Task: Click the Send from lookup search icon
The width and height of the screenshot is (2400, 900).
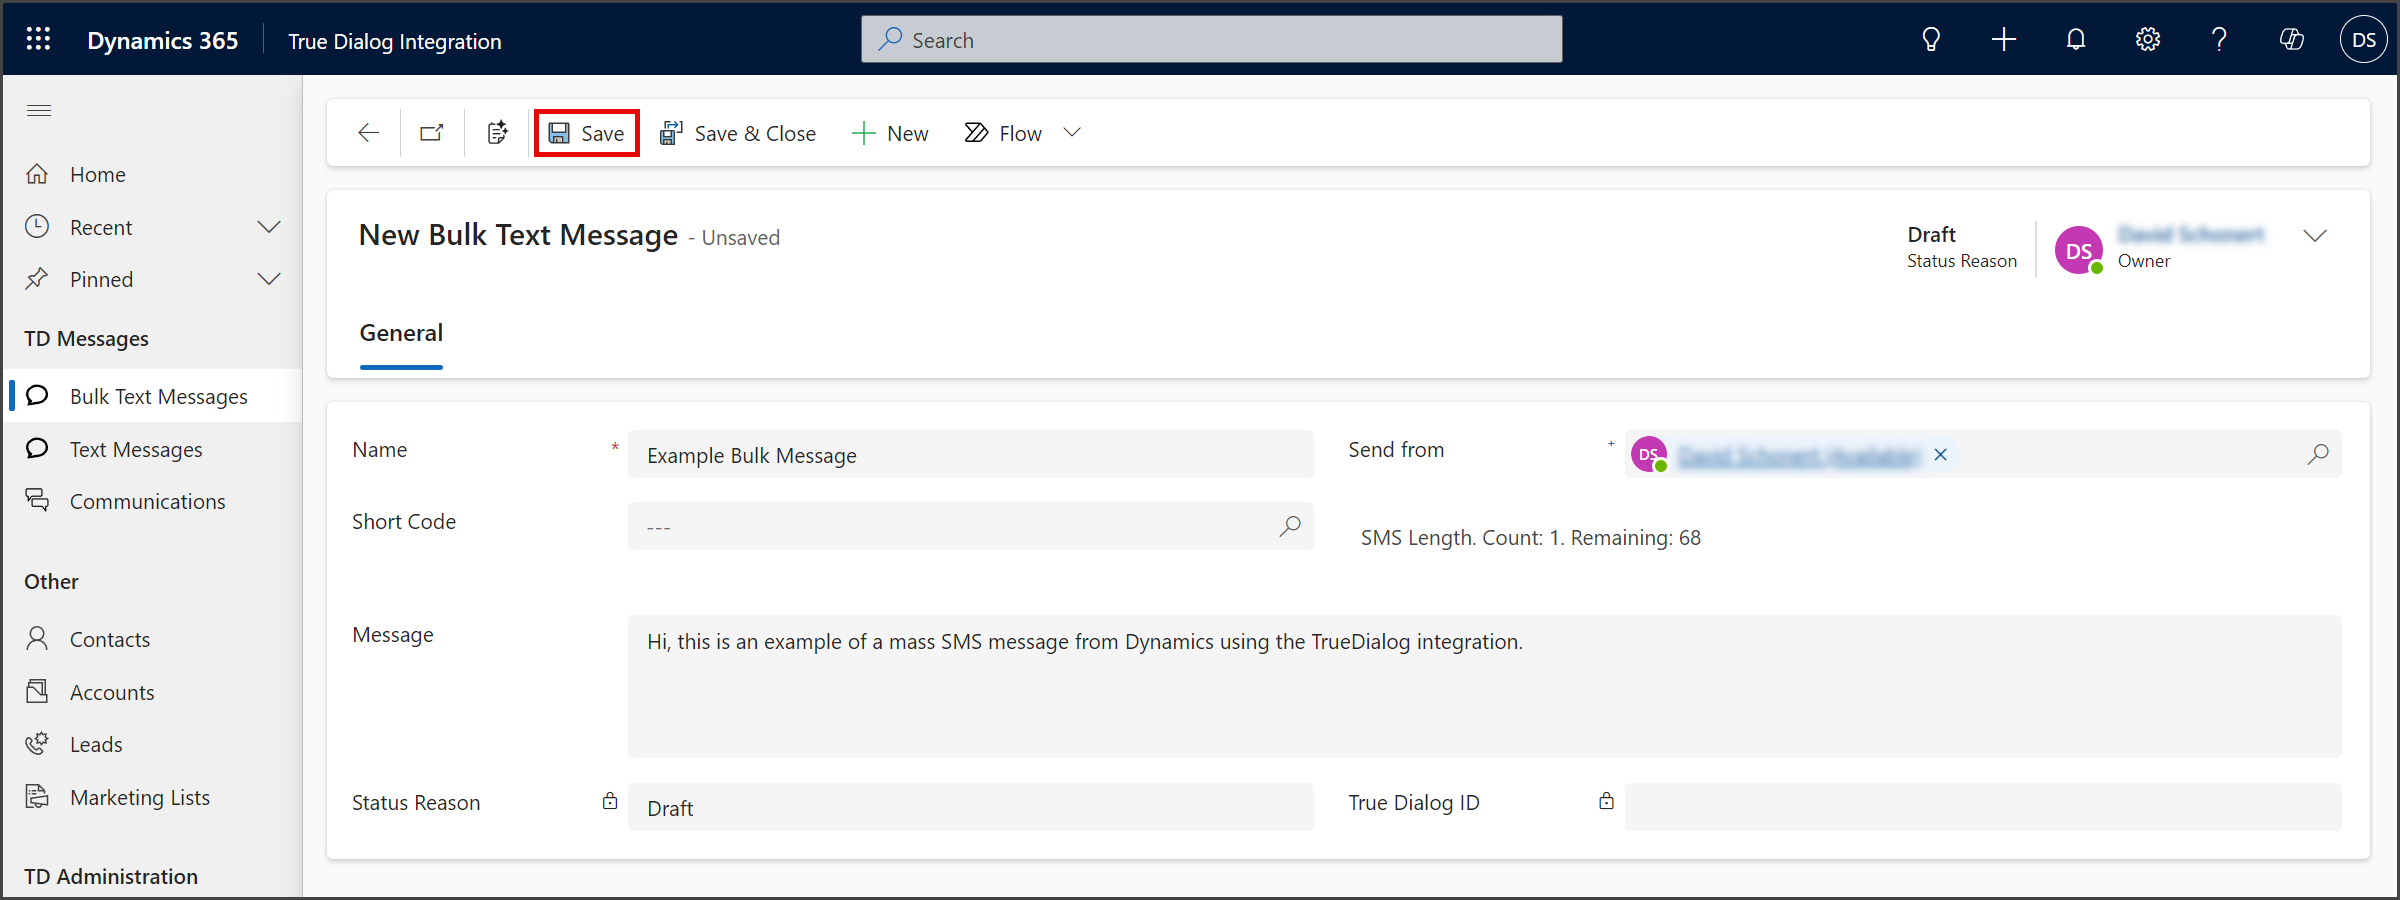Action: pos(2317,455)
